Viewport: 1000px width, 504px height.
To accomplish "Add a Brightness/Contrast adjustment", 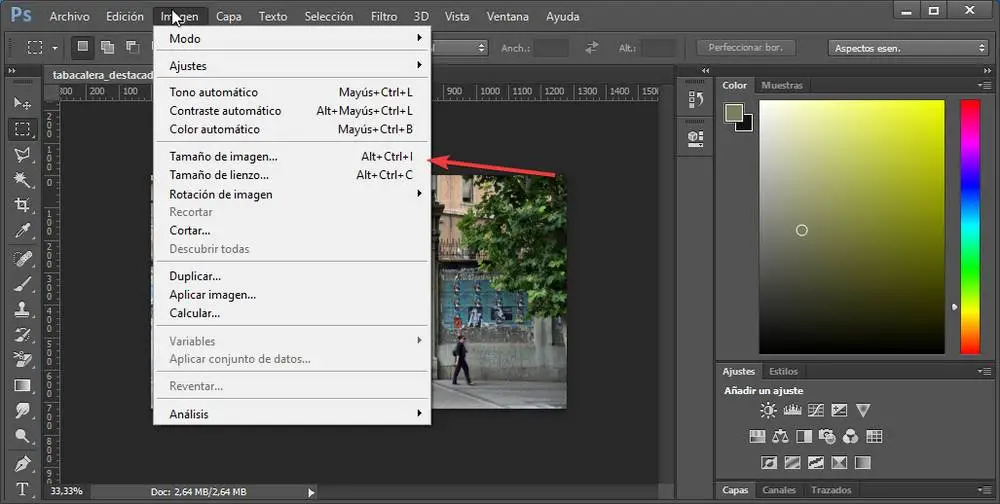I will pos(768,410).
